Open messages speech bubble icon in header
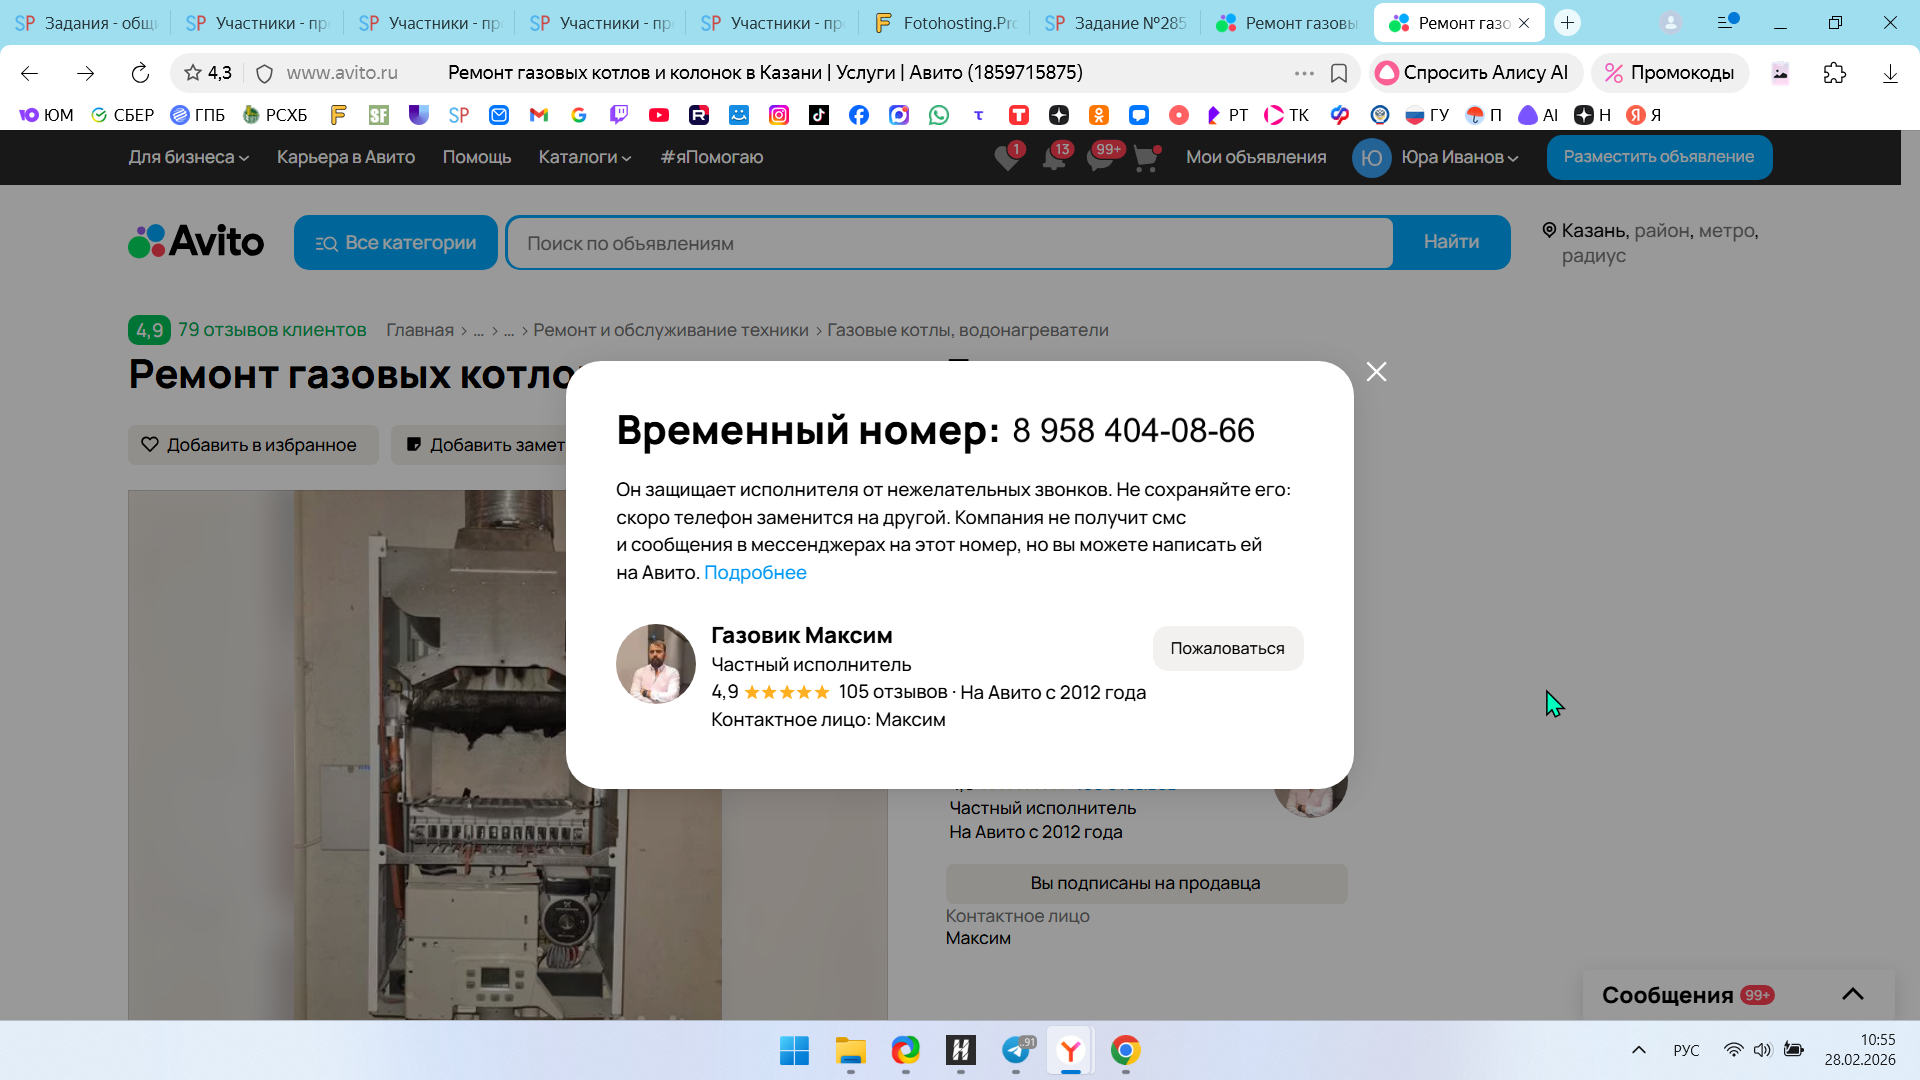The image size is (1920, 1080). 1099,158
